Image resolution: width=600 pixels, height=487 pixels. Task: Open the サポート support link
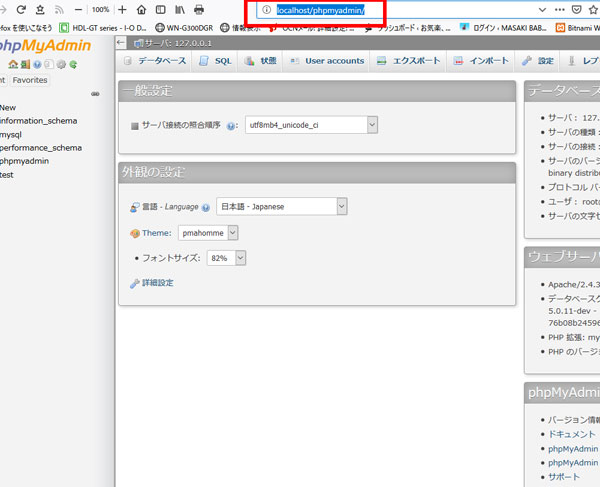pyautogui.click(x=564, y=477)
